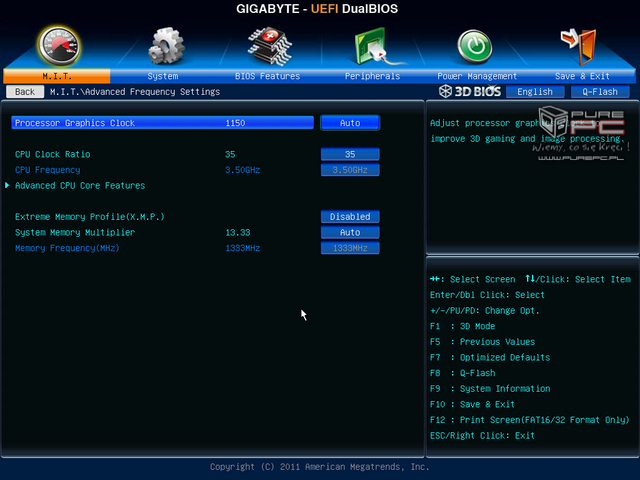Viewport: 640px width, 480px height.
Task: Click the F9 : System Information line
Action: pyautogui.click(x=490, y=389)
